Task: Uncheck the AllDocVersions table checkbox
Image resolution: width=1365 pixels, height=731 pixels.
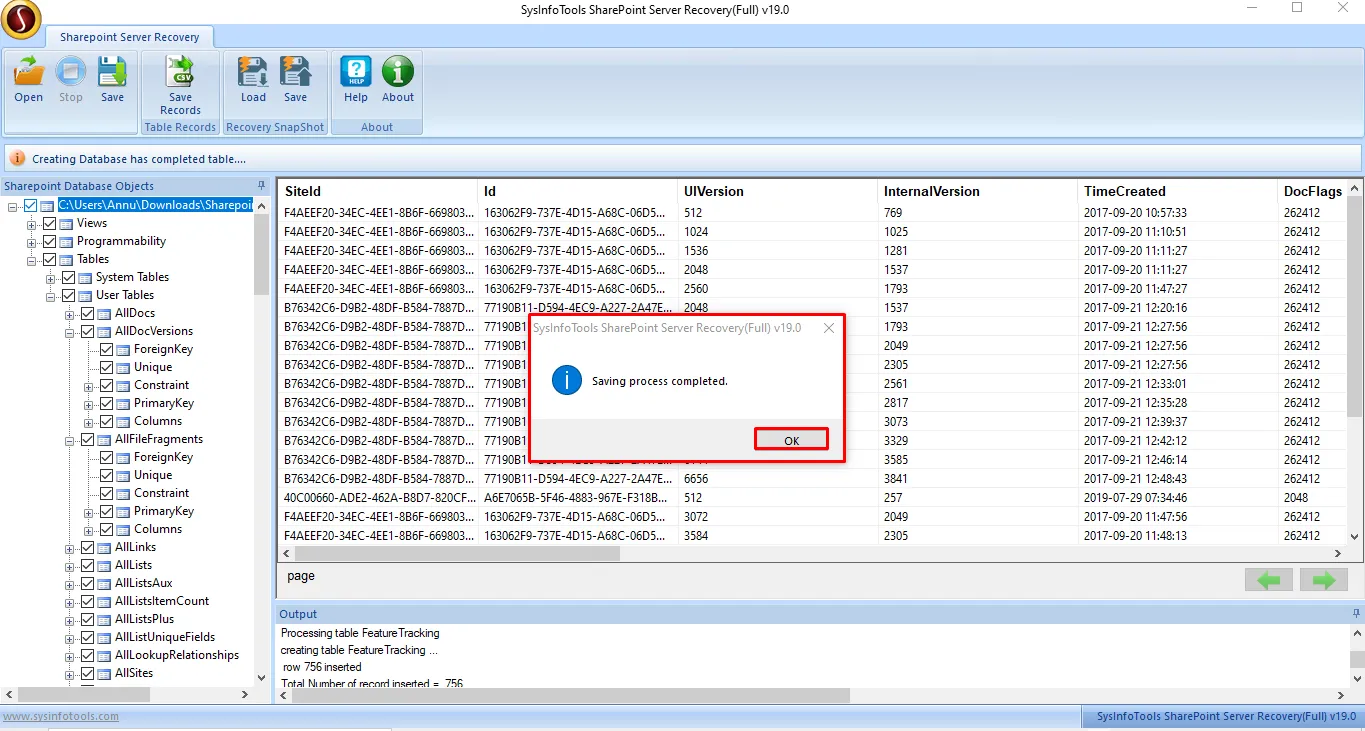Action: [87, 331]
